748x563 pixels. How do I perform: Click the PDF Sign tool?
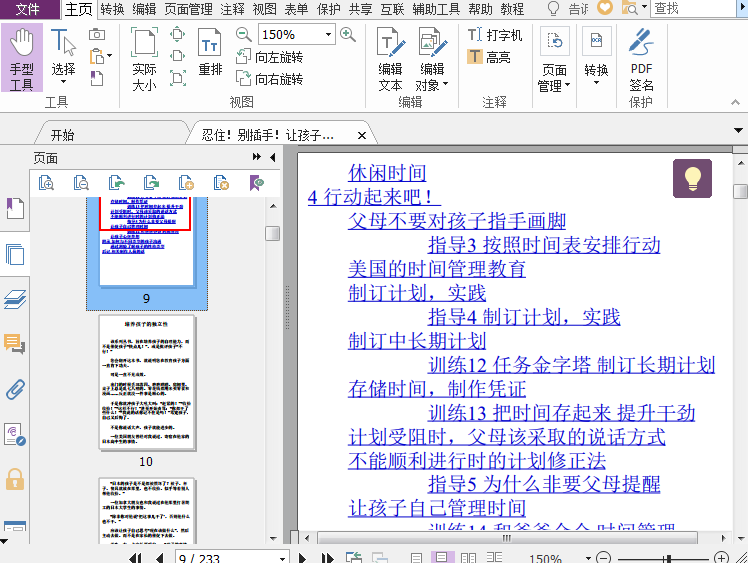coord(641,59)
